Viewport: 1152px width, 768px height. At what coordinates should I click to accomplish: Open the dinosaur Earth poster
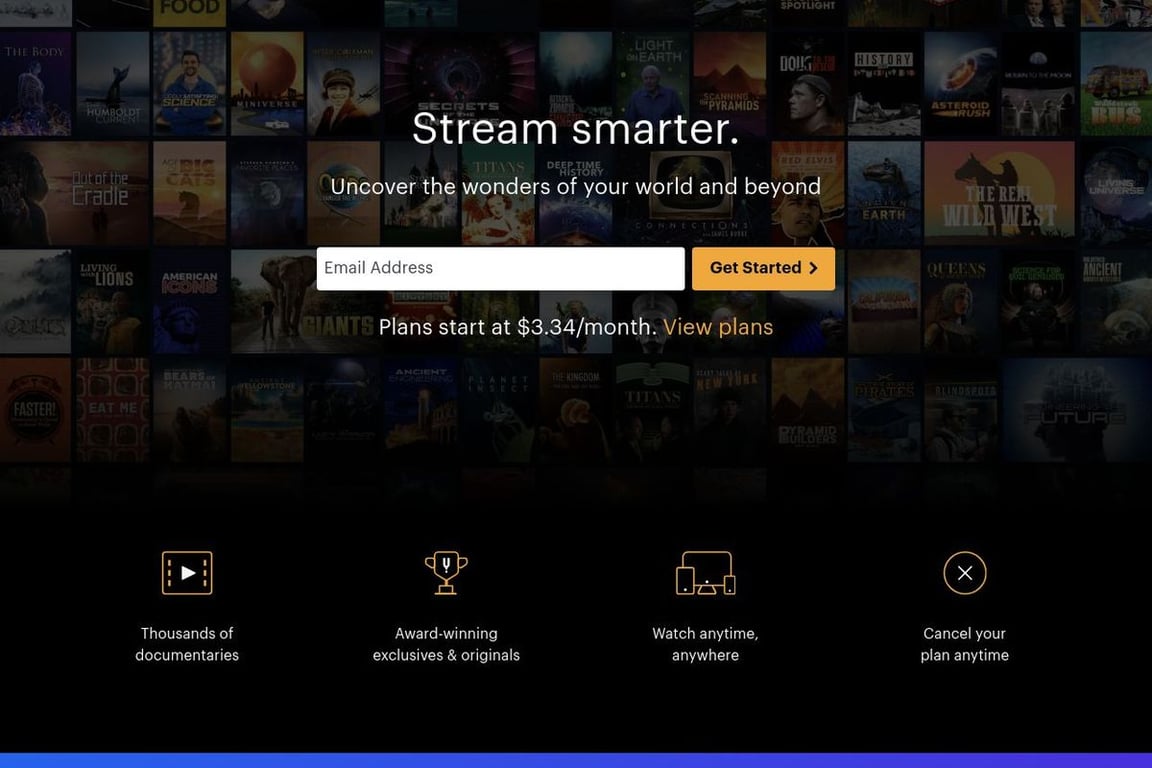(x=884, y=193)
